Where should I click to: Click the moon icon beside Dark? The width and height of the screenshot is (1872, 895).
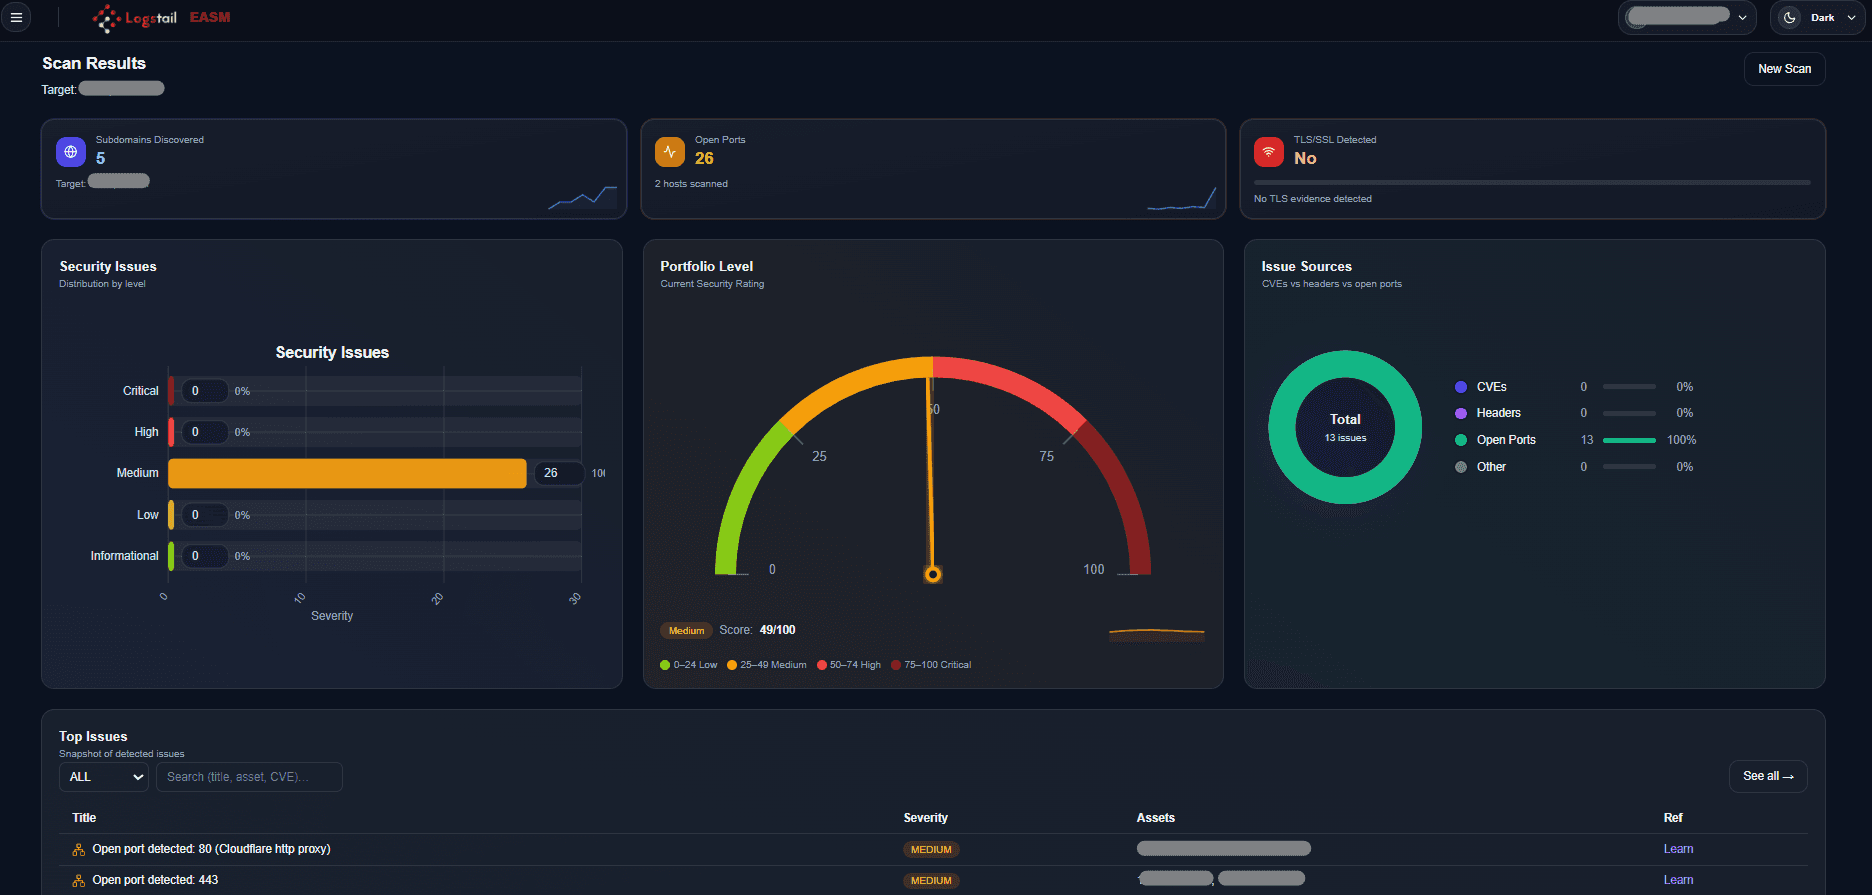(x=1790, y=17)
